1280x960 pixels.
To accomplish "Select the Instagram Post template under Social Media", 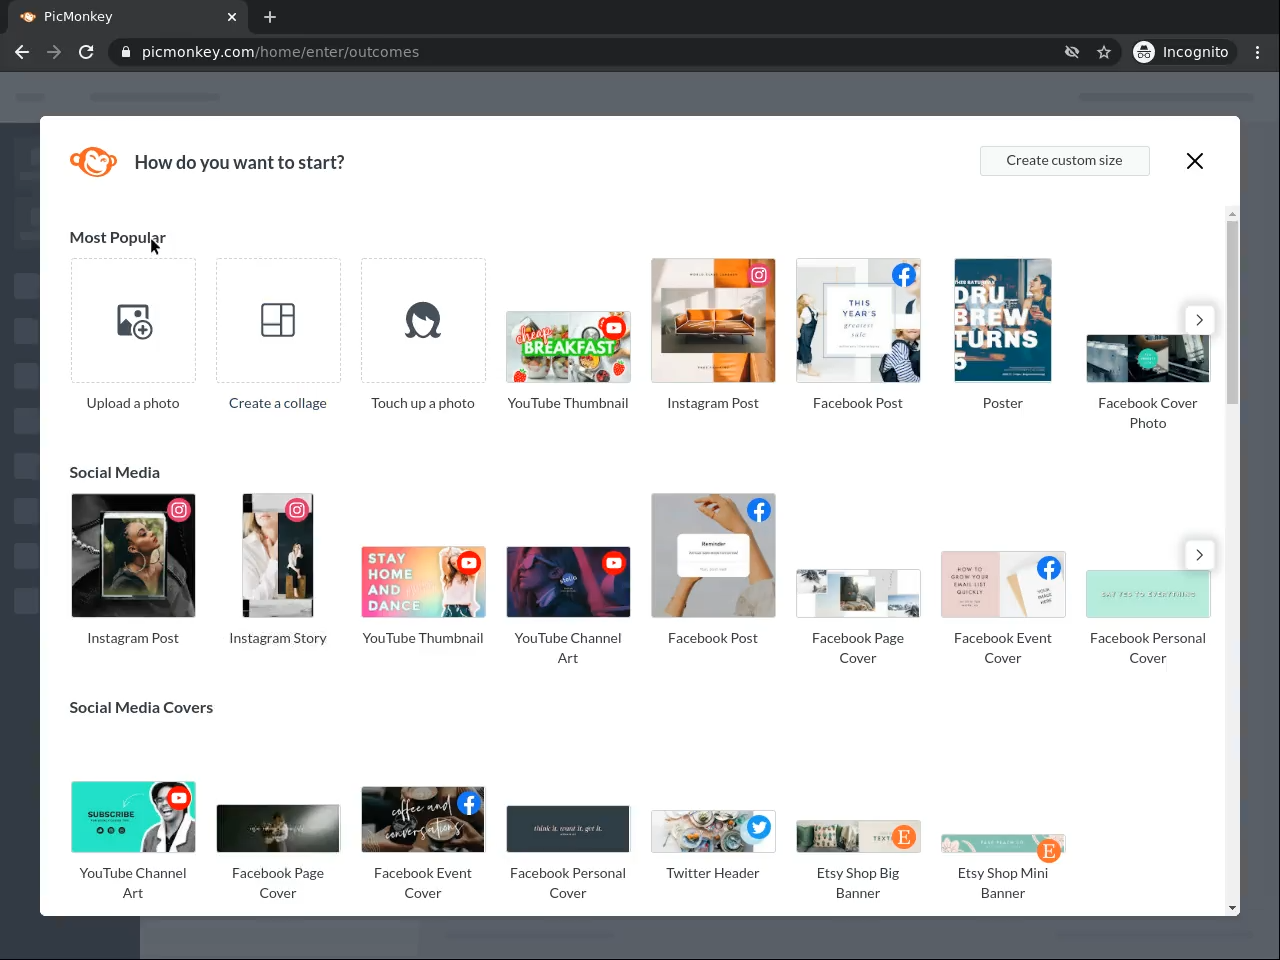I will (x=133, y=555).
